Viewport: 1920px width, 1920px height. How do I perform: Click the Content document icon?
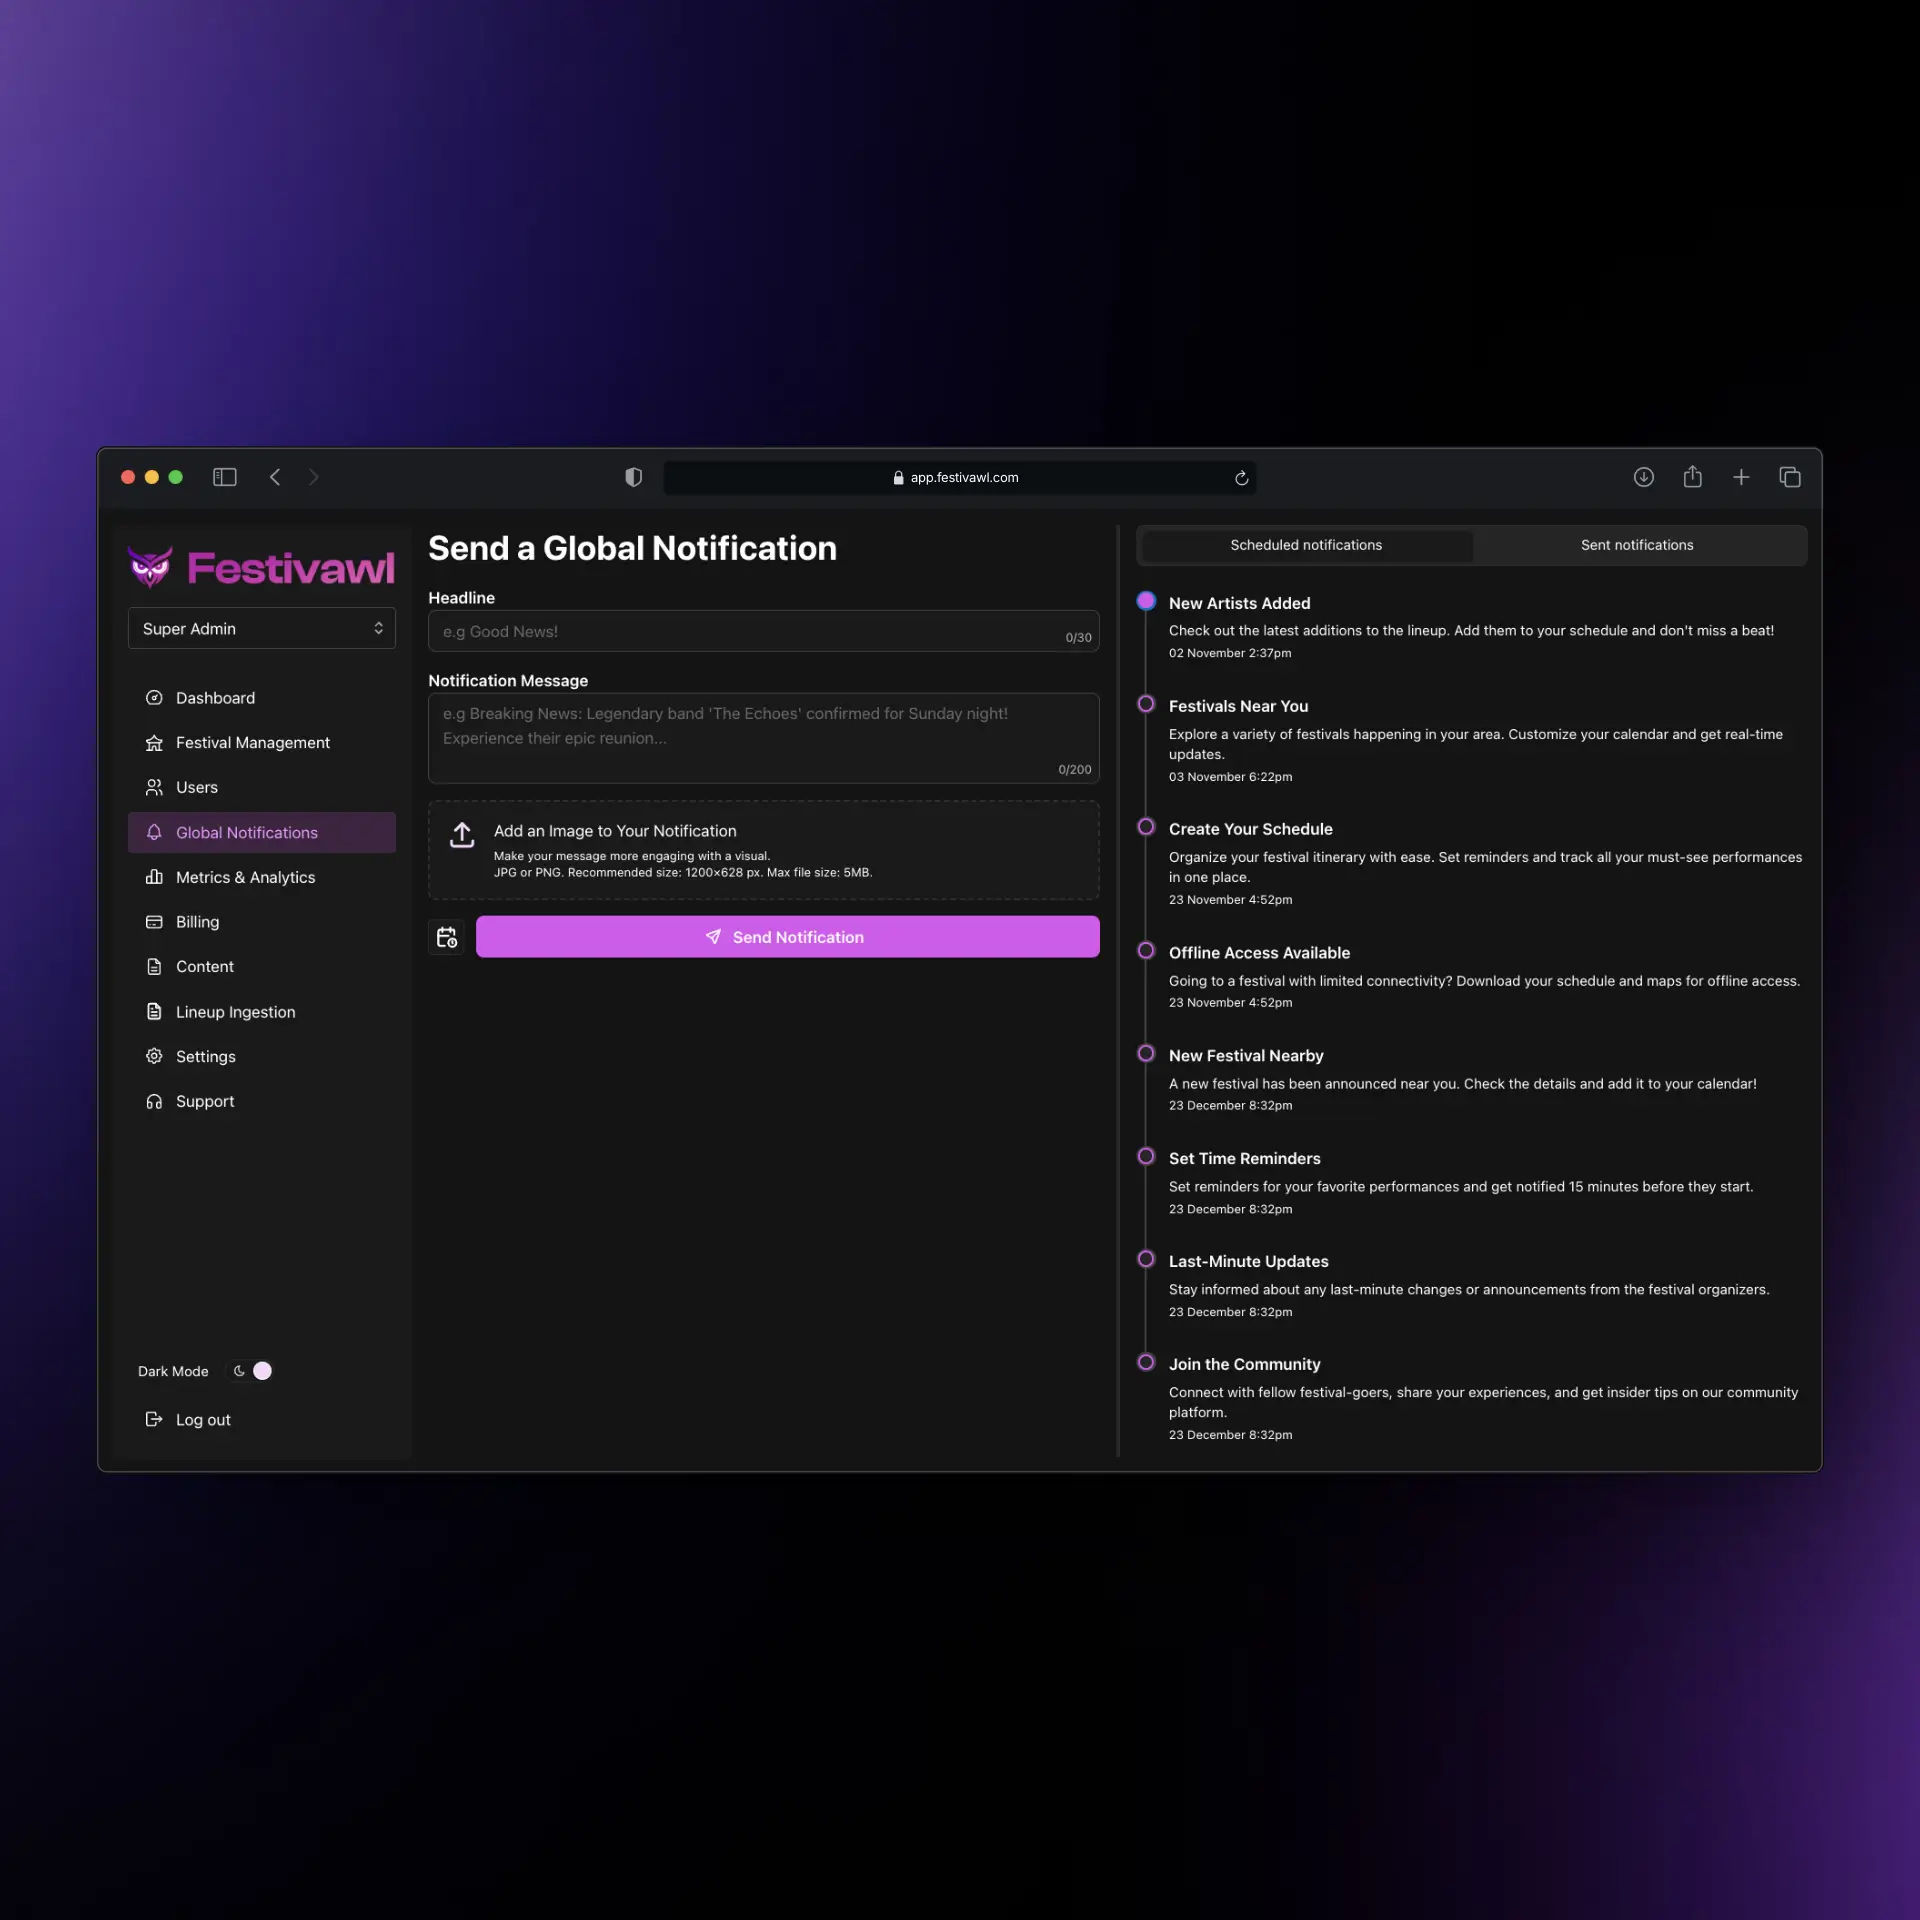click(x=154, y=966)
